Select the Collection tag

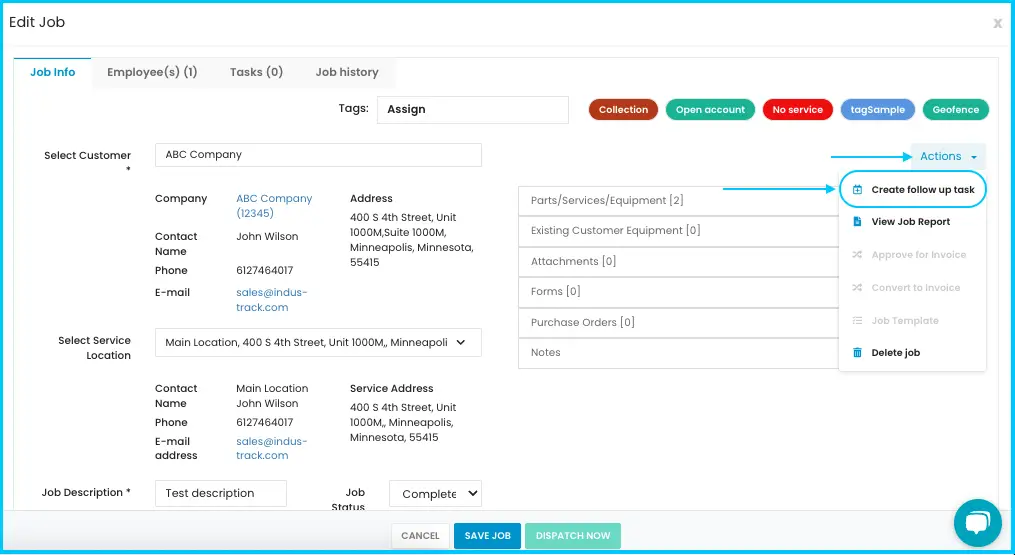[623, 109]
